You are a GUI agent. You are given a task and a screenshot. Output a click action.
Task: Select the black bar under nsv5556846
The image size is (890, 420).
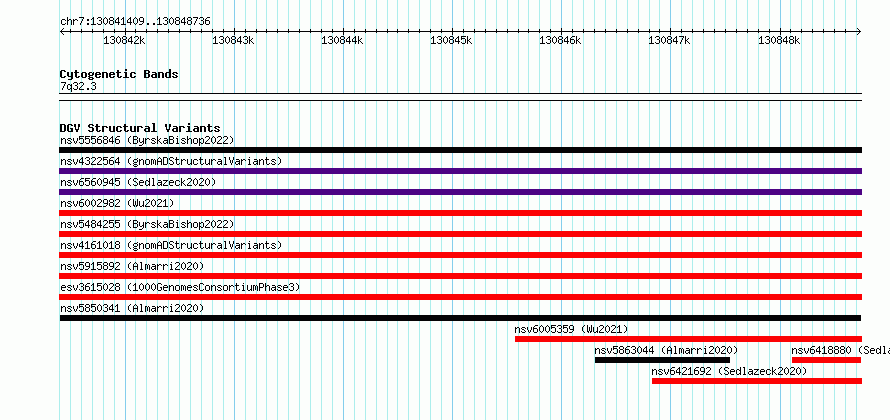click(x=460, y=150)
